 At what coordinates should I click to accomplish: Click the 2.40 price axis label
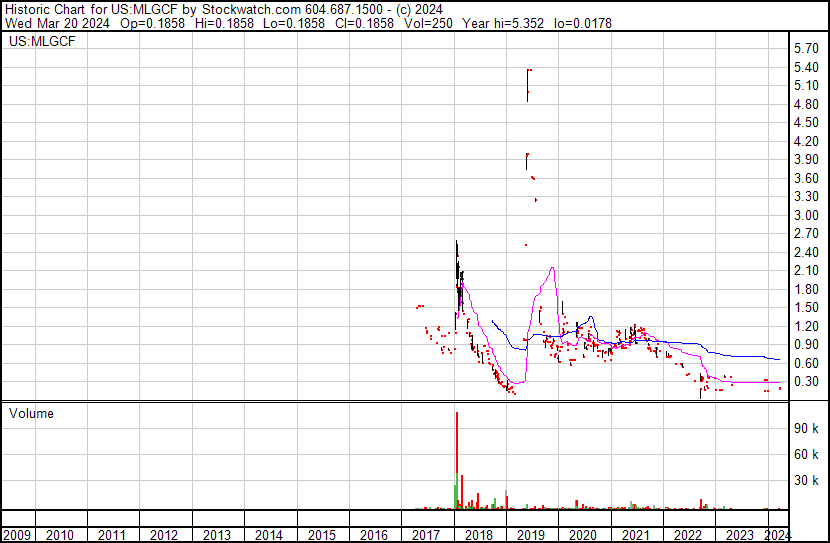(807, 252)
